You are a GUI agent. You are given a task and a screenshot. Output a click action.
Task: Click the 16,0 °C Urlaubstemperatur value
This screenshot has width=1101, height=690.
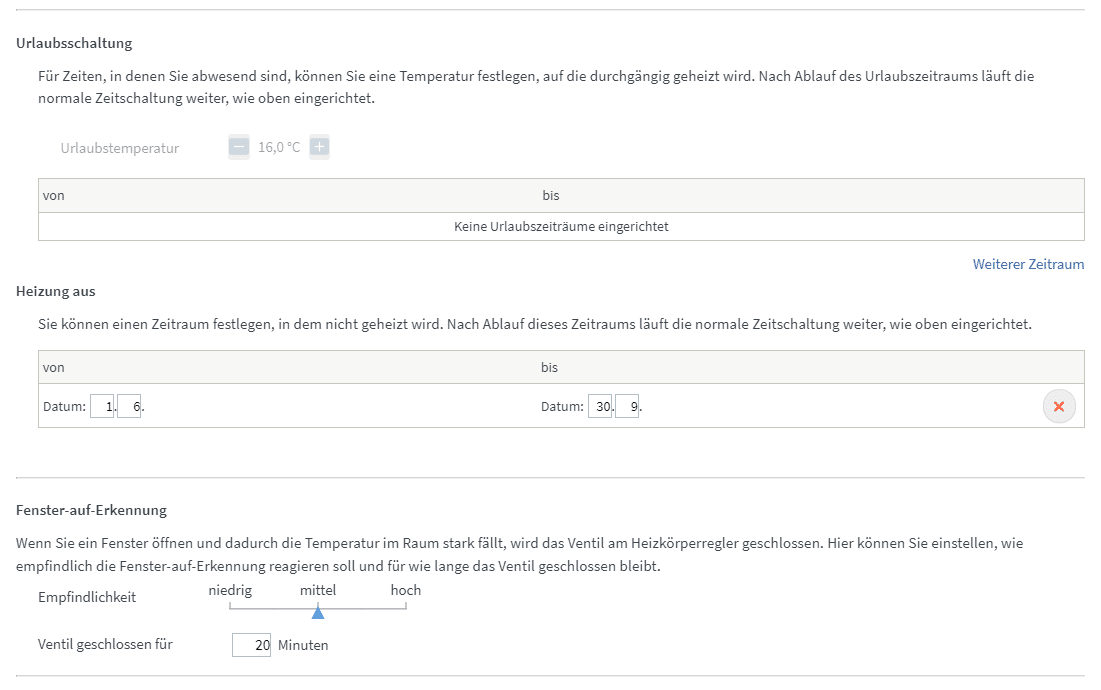point(279,148)
